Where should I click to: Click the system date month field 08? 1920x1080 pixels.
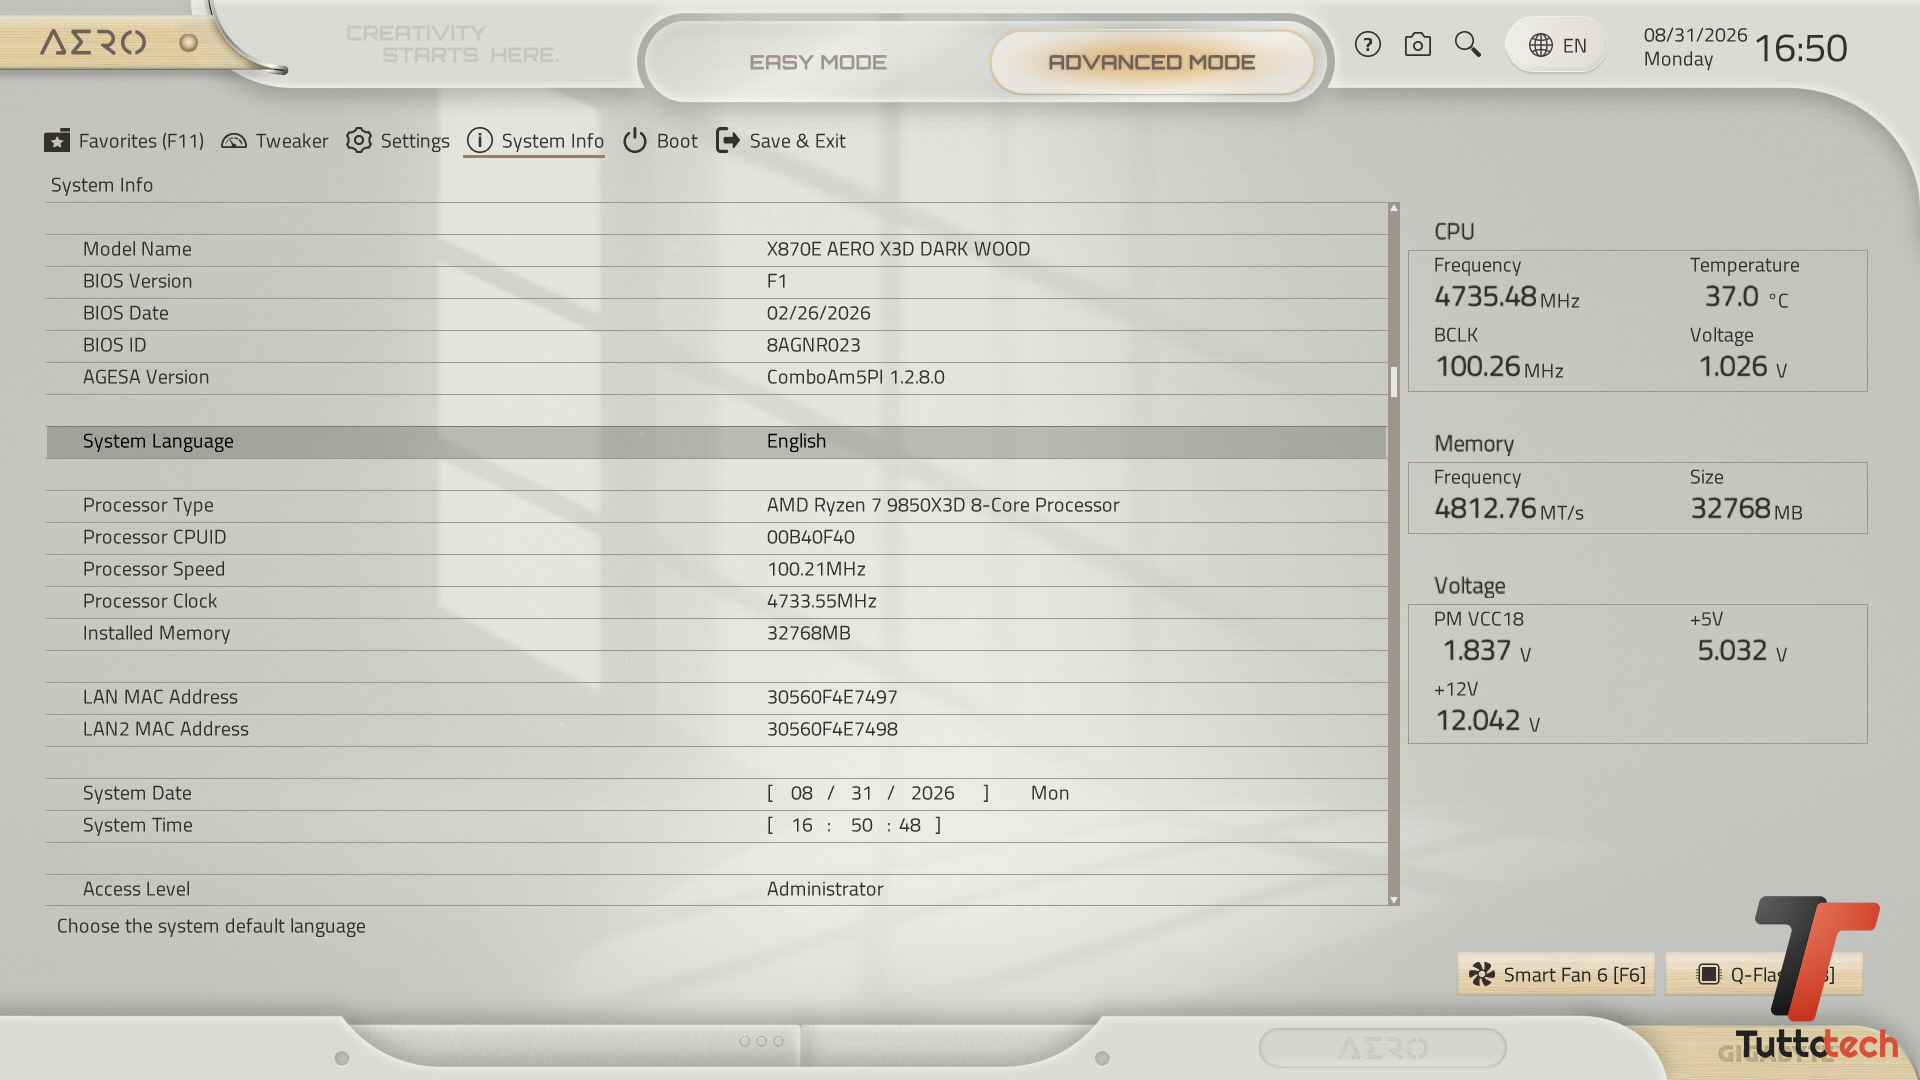click(x=801, y=793)
